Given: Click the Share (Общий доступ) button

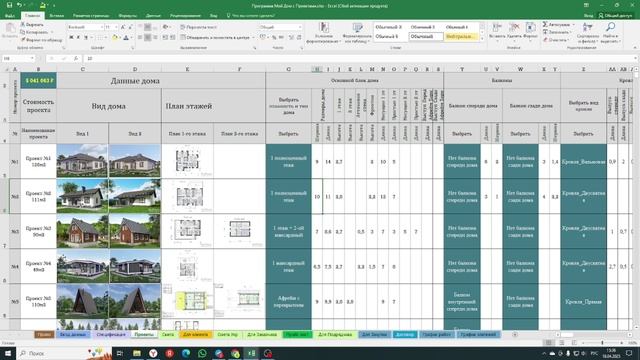Looking at the screenshot, I should coord(615,16).
